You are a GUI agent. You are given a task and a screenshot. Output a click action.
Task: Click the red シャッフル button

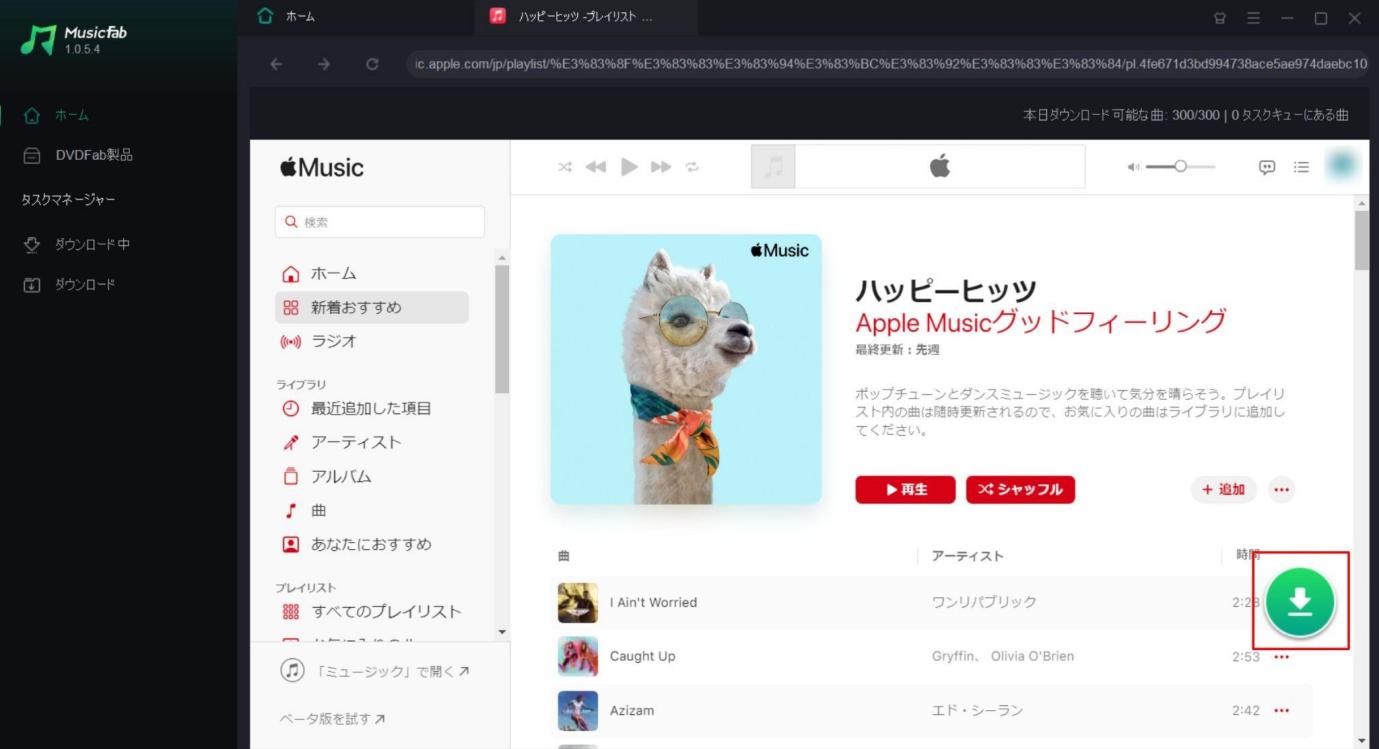click(1020, 489)
